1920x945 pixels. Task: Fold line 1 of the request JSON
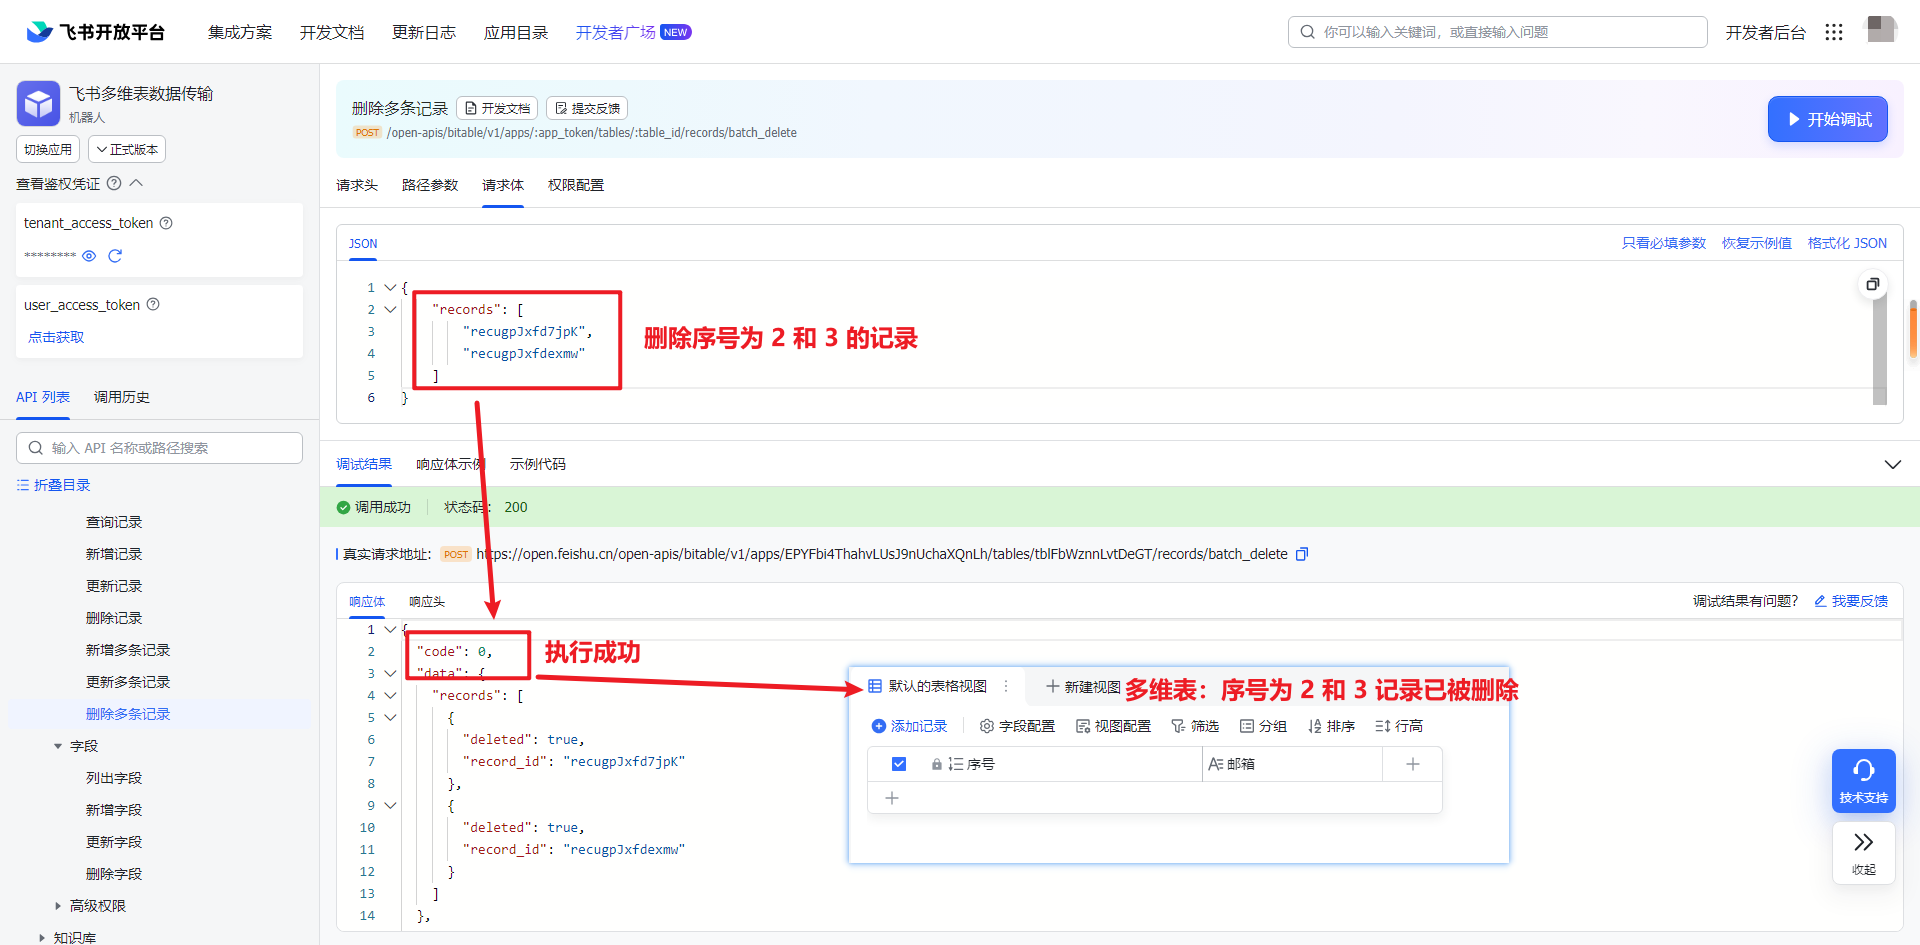390,287
